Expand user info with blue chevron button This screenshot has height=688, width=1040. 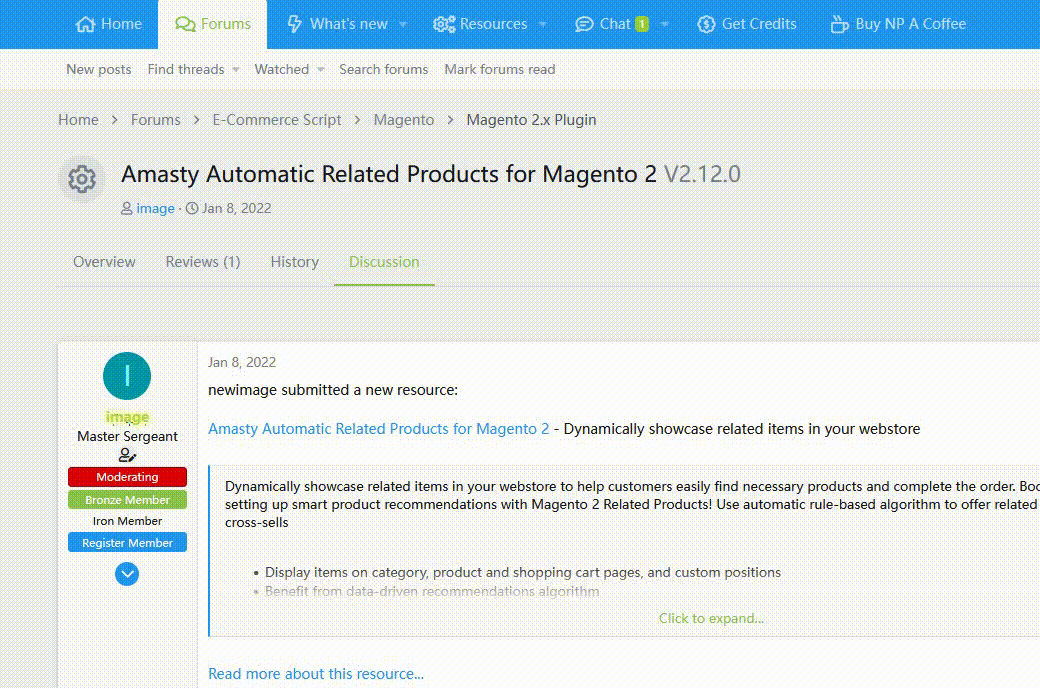(x=127, y=574)
